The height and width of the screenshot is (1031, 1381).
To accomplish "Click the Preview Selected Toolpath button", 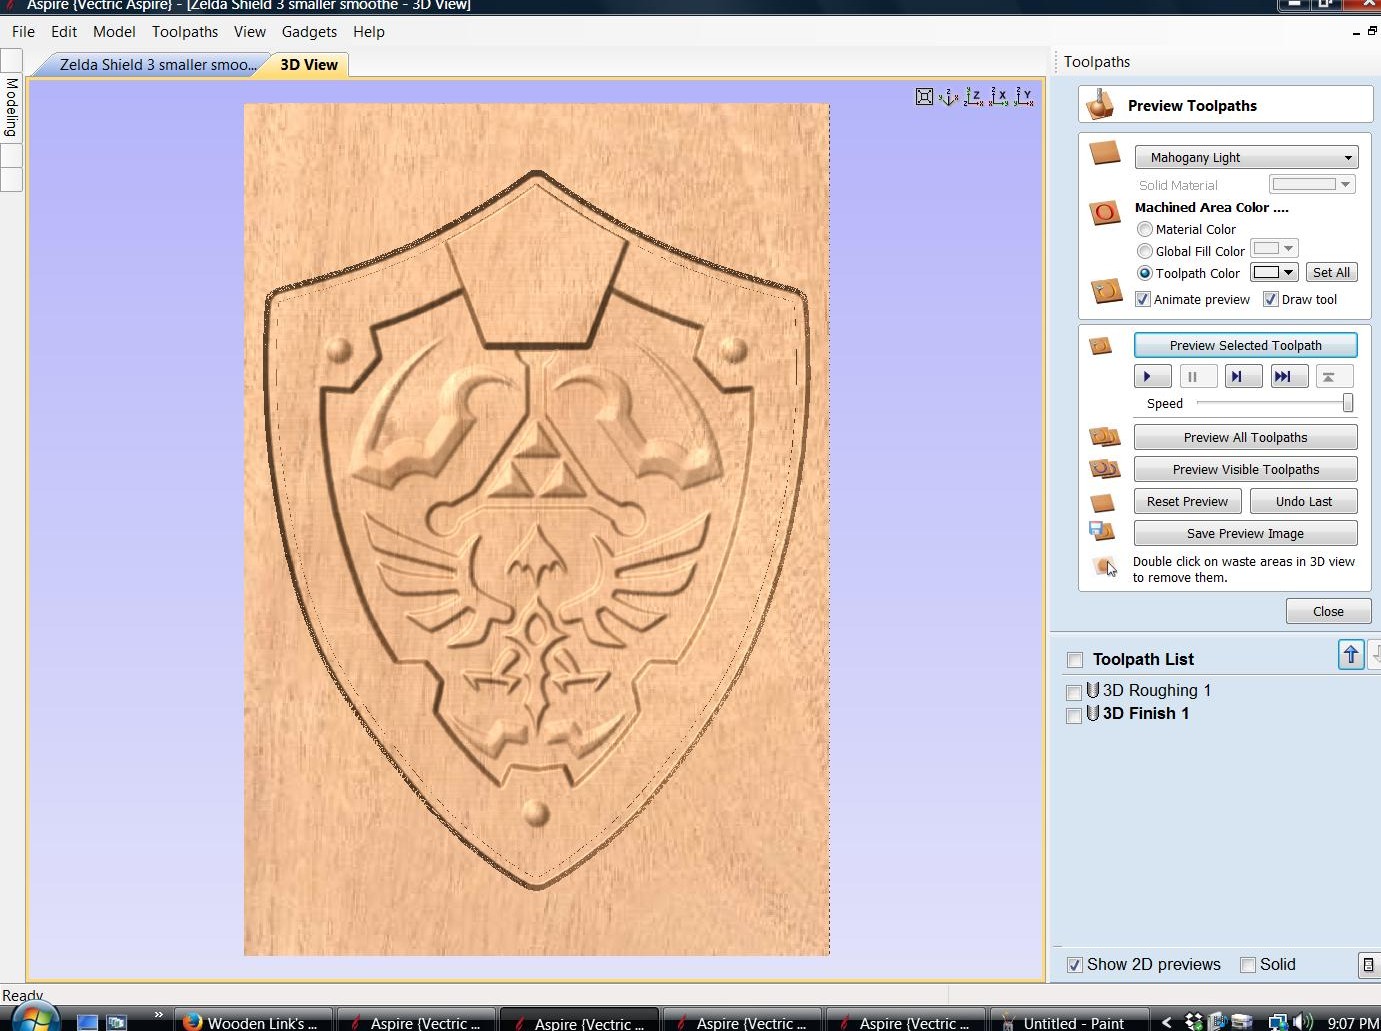I will pyautogui.click(x=1246, y=345).
